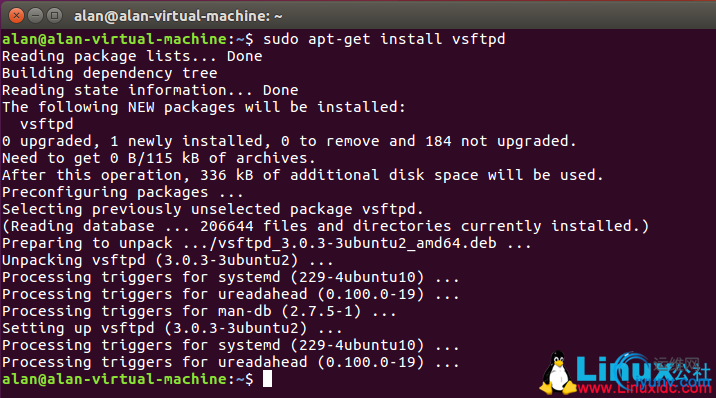Click the indented package name 'vsftpd'
This screenshot has width=716, height=398.
tap(47, 124)
